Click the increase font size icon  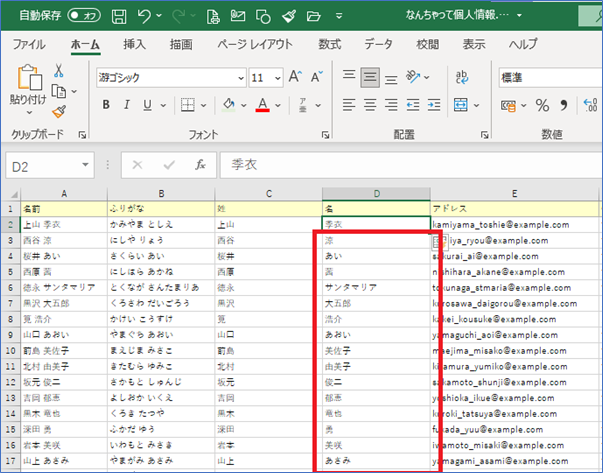(296, 77)
